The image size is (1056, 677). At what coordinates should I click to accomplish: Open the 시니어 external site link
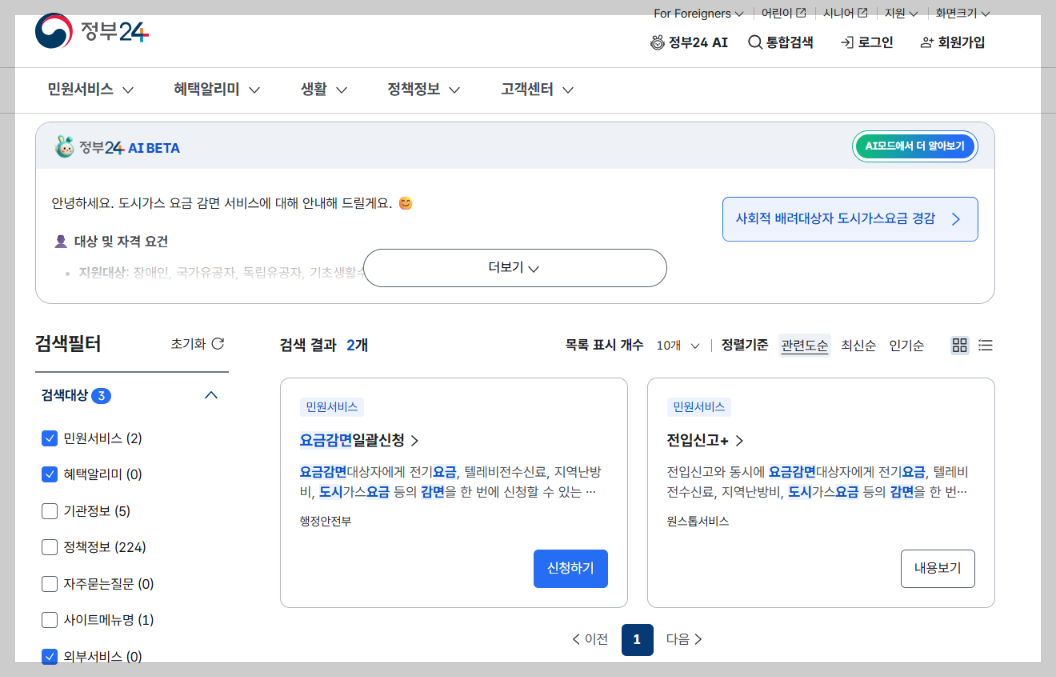(x=845, y=13)
